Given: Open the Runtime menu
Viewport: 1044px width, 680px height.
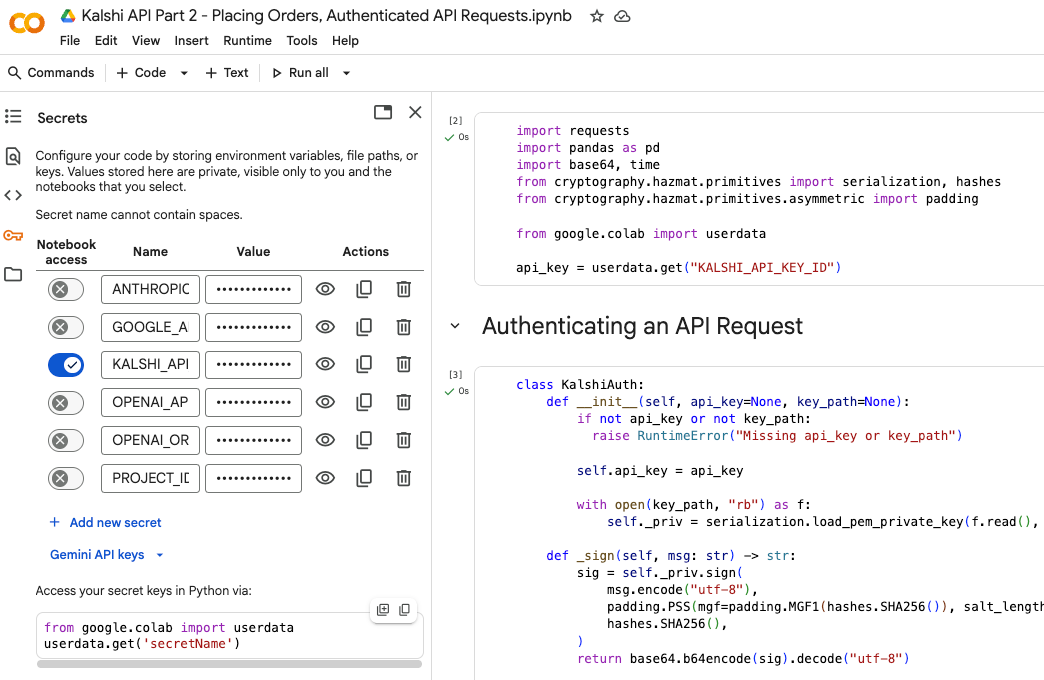Looking at the screenshot, I should pyautogui.click(x=247, y=41).
